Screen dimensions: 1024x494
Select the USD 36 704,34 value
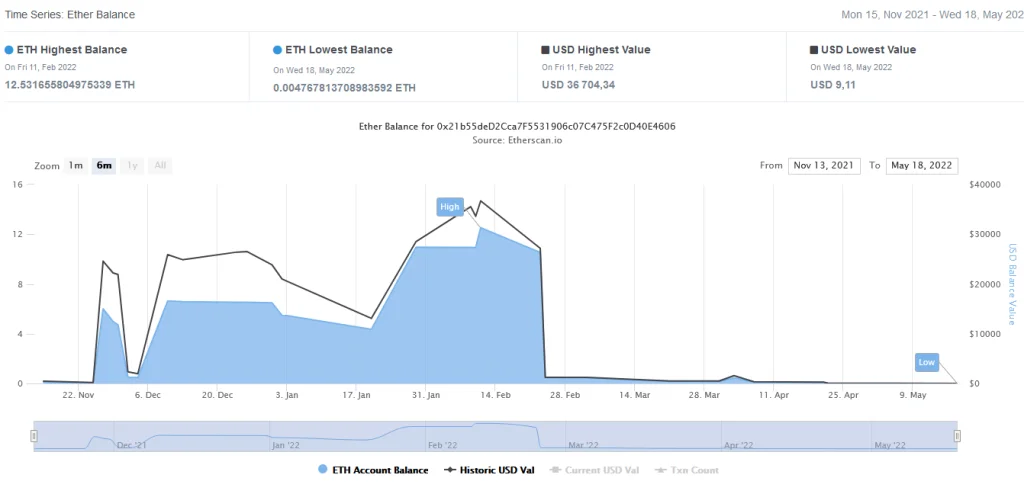(x=578, y=85)
